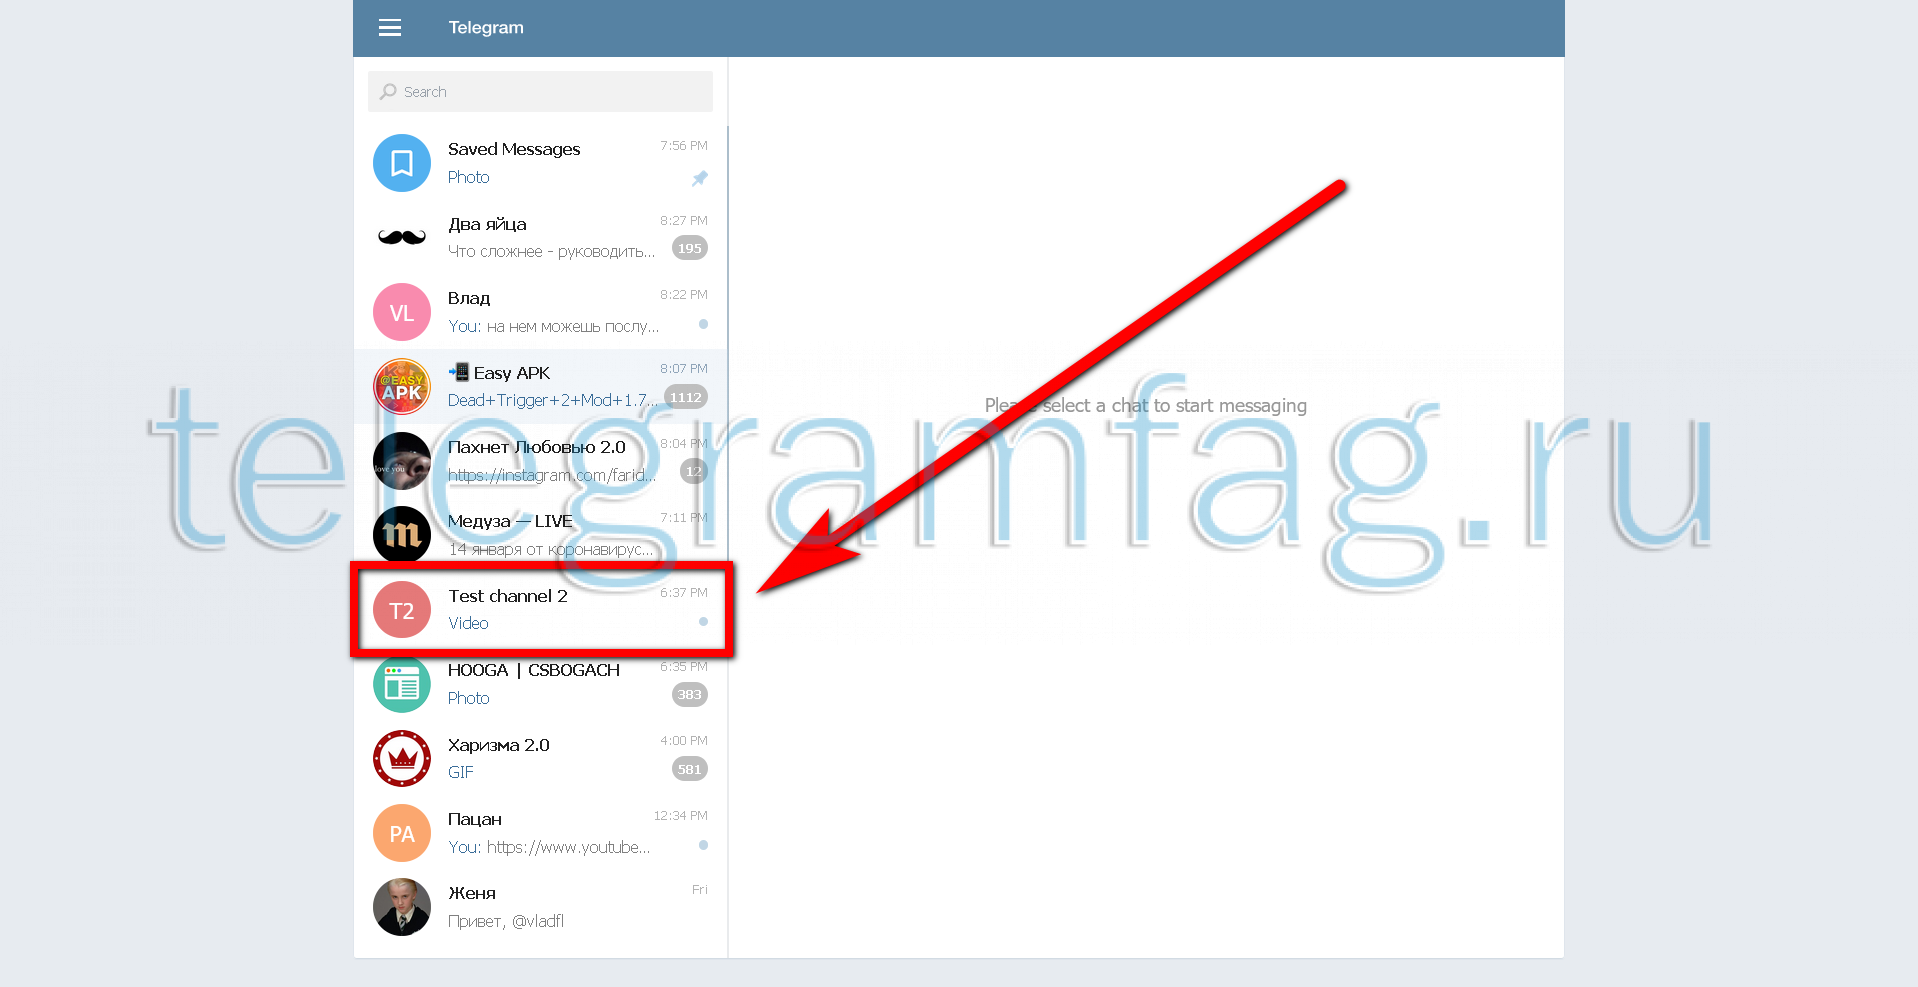Viewport: 1918px width, 987px height.
Task: Click Привет, @vladfl message preview
Action: tap(506, 921)
